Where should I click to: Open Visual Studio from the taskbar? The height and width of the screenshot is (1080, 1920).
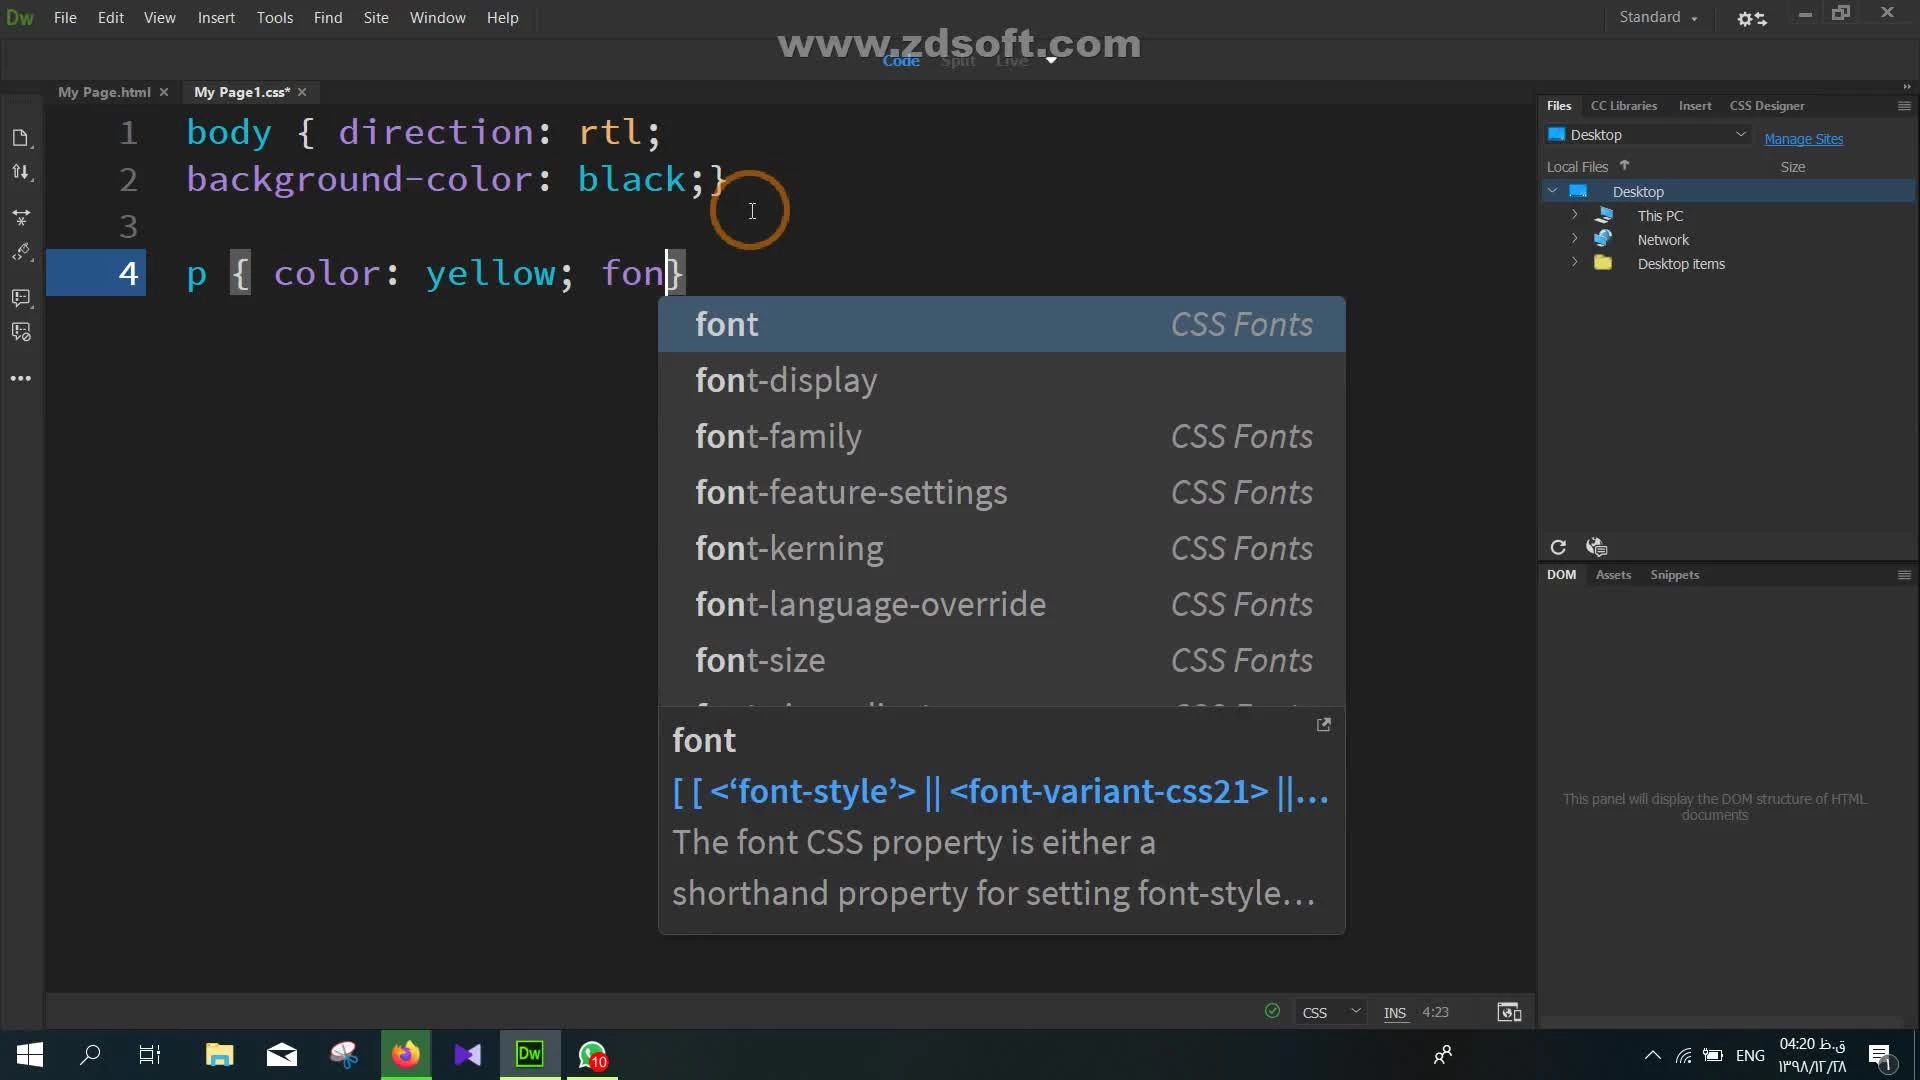coord(467,1055)
